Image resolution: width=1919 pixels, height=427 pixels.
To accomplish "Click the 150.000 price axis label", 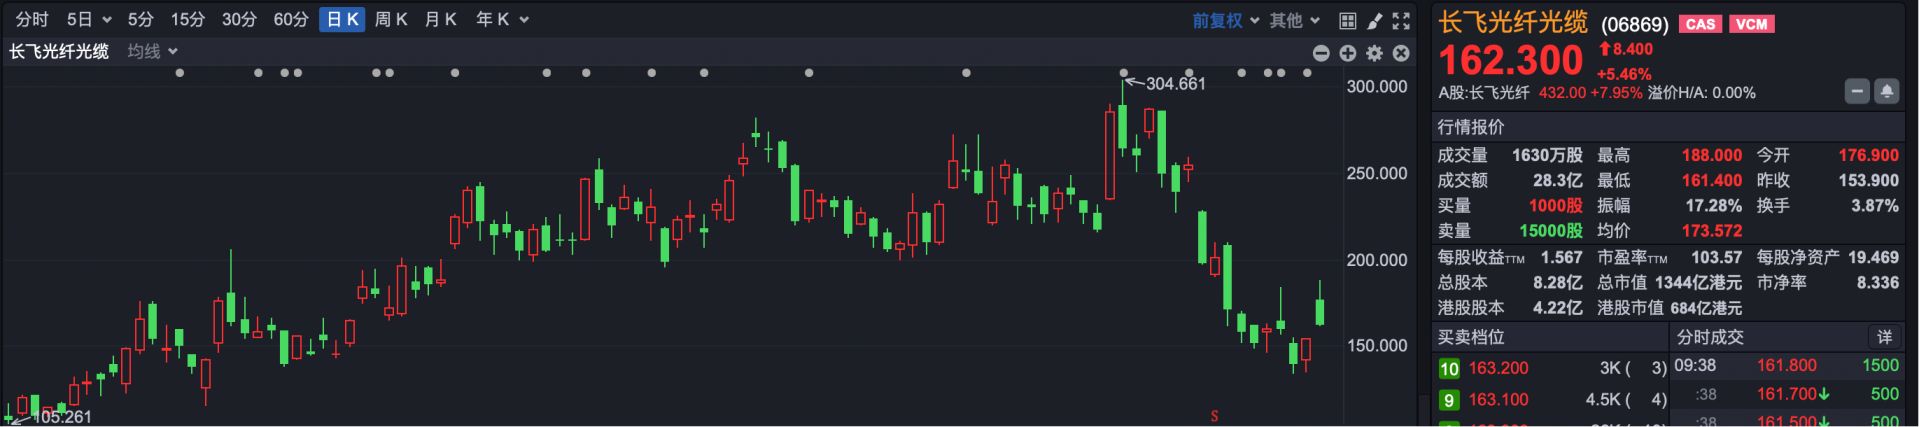I will (1377, 346).
